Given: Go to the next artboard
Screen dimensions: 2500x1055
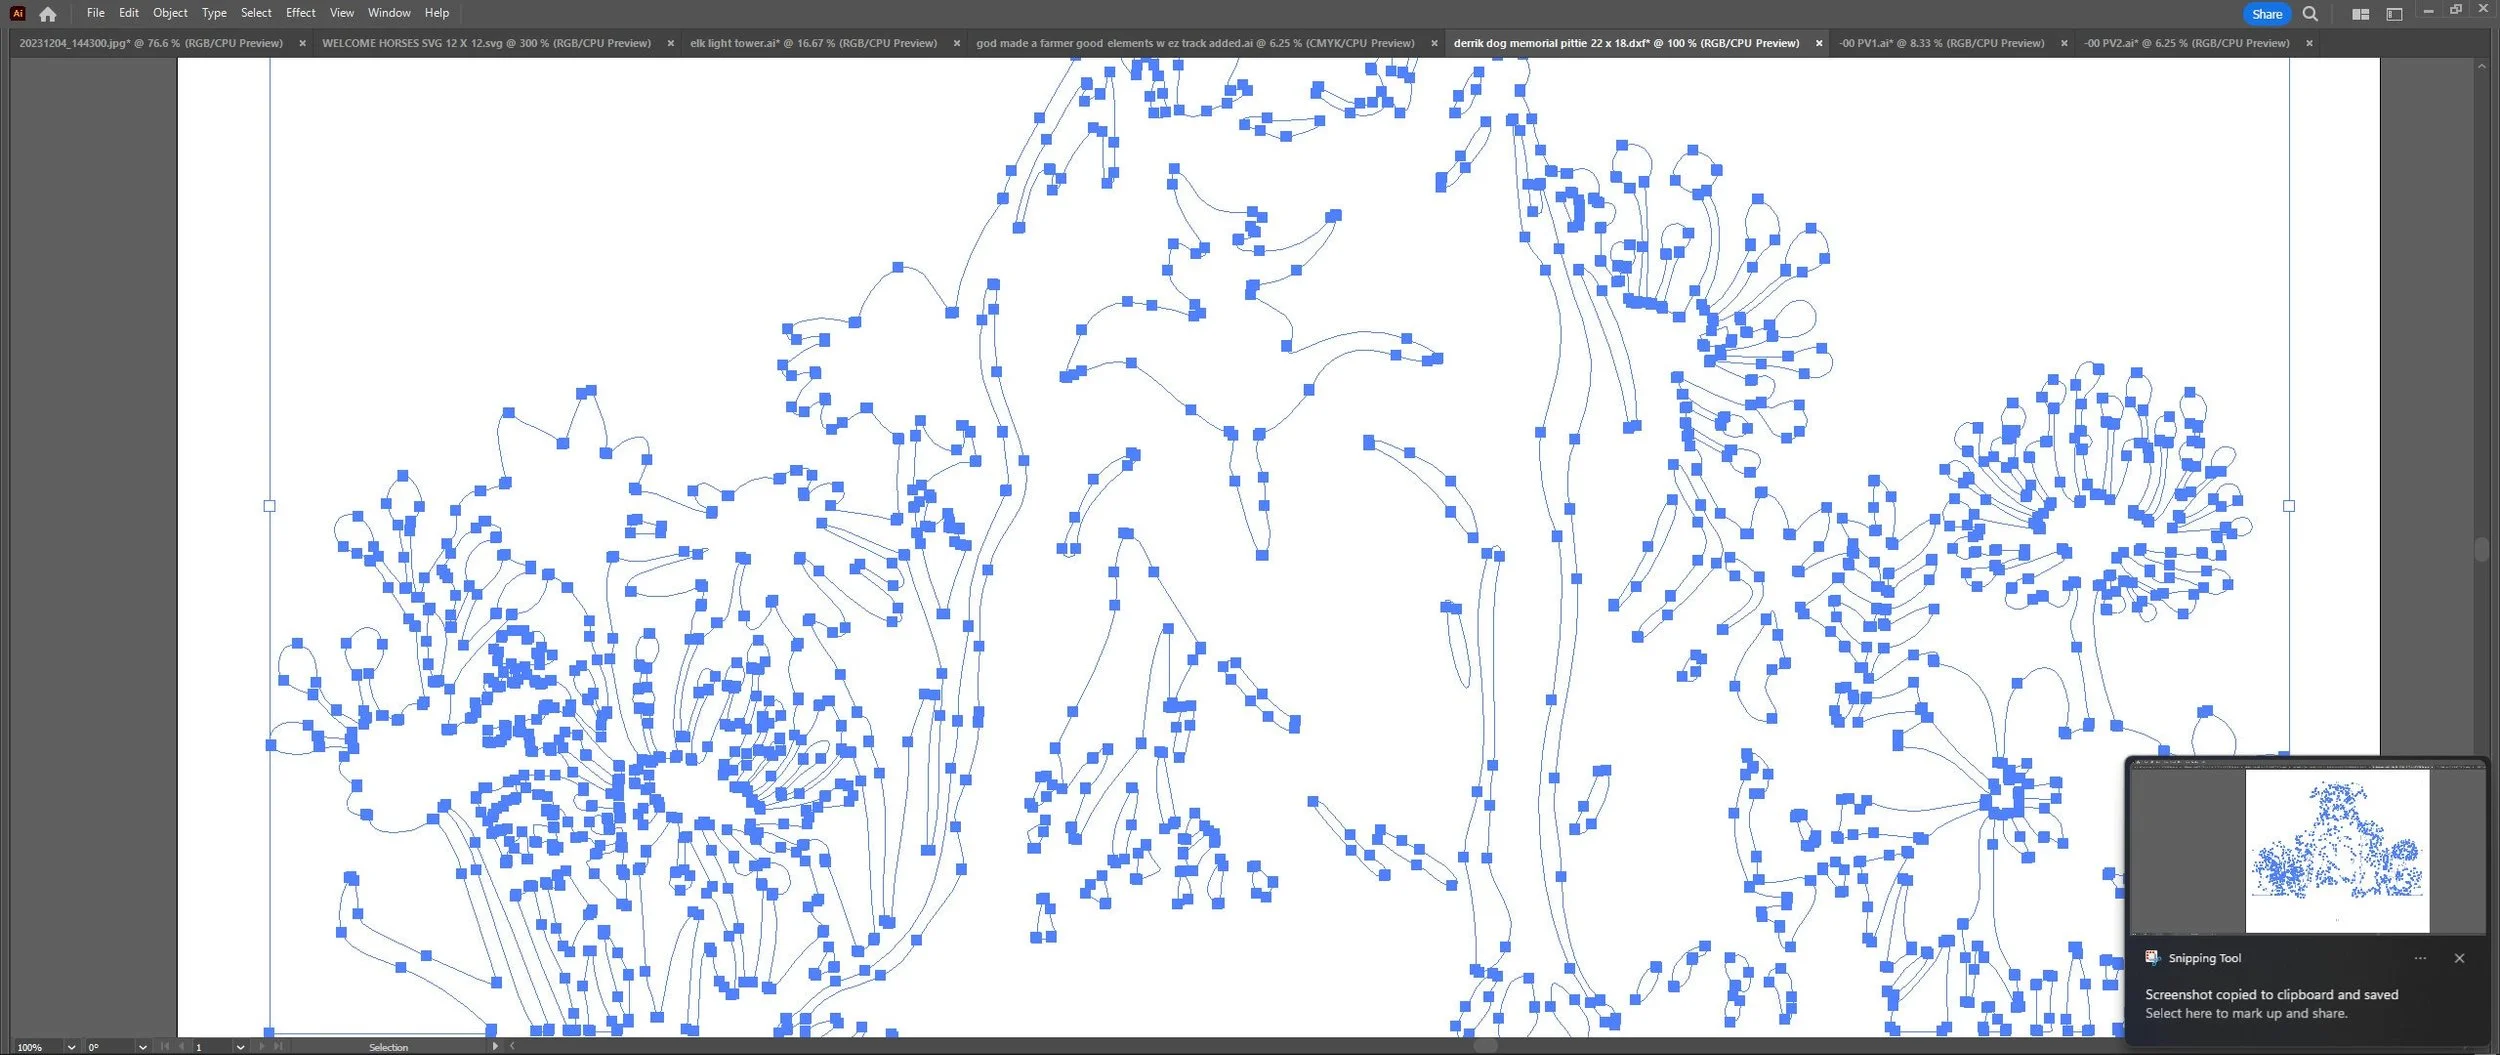Looking at the screenshot, I should point(262,1046).
